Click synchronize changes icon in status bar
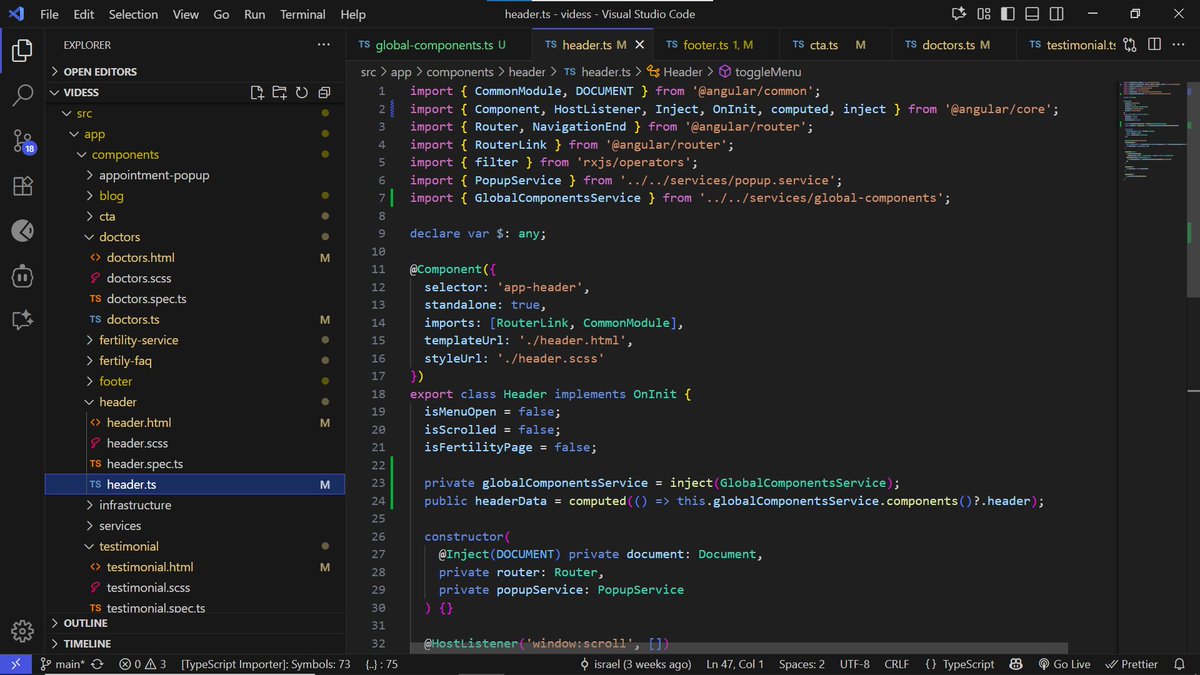Screen dimensions: 1200x675 pos(97,664)
